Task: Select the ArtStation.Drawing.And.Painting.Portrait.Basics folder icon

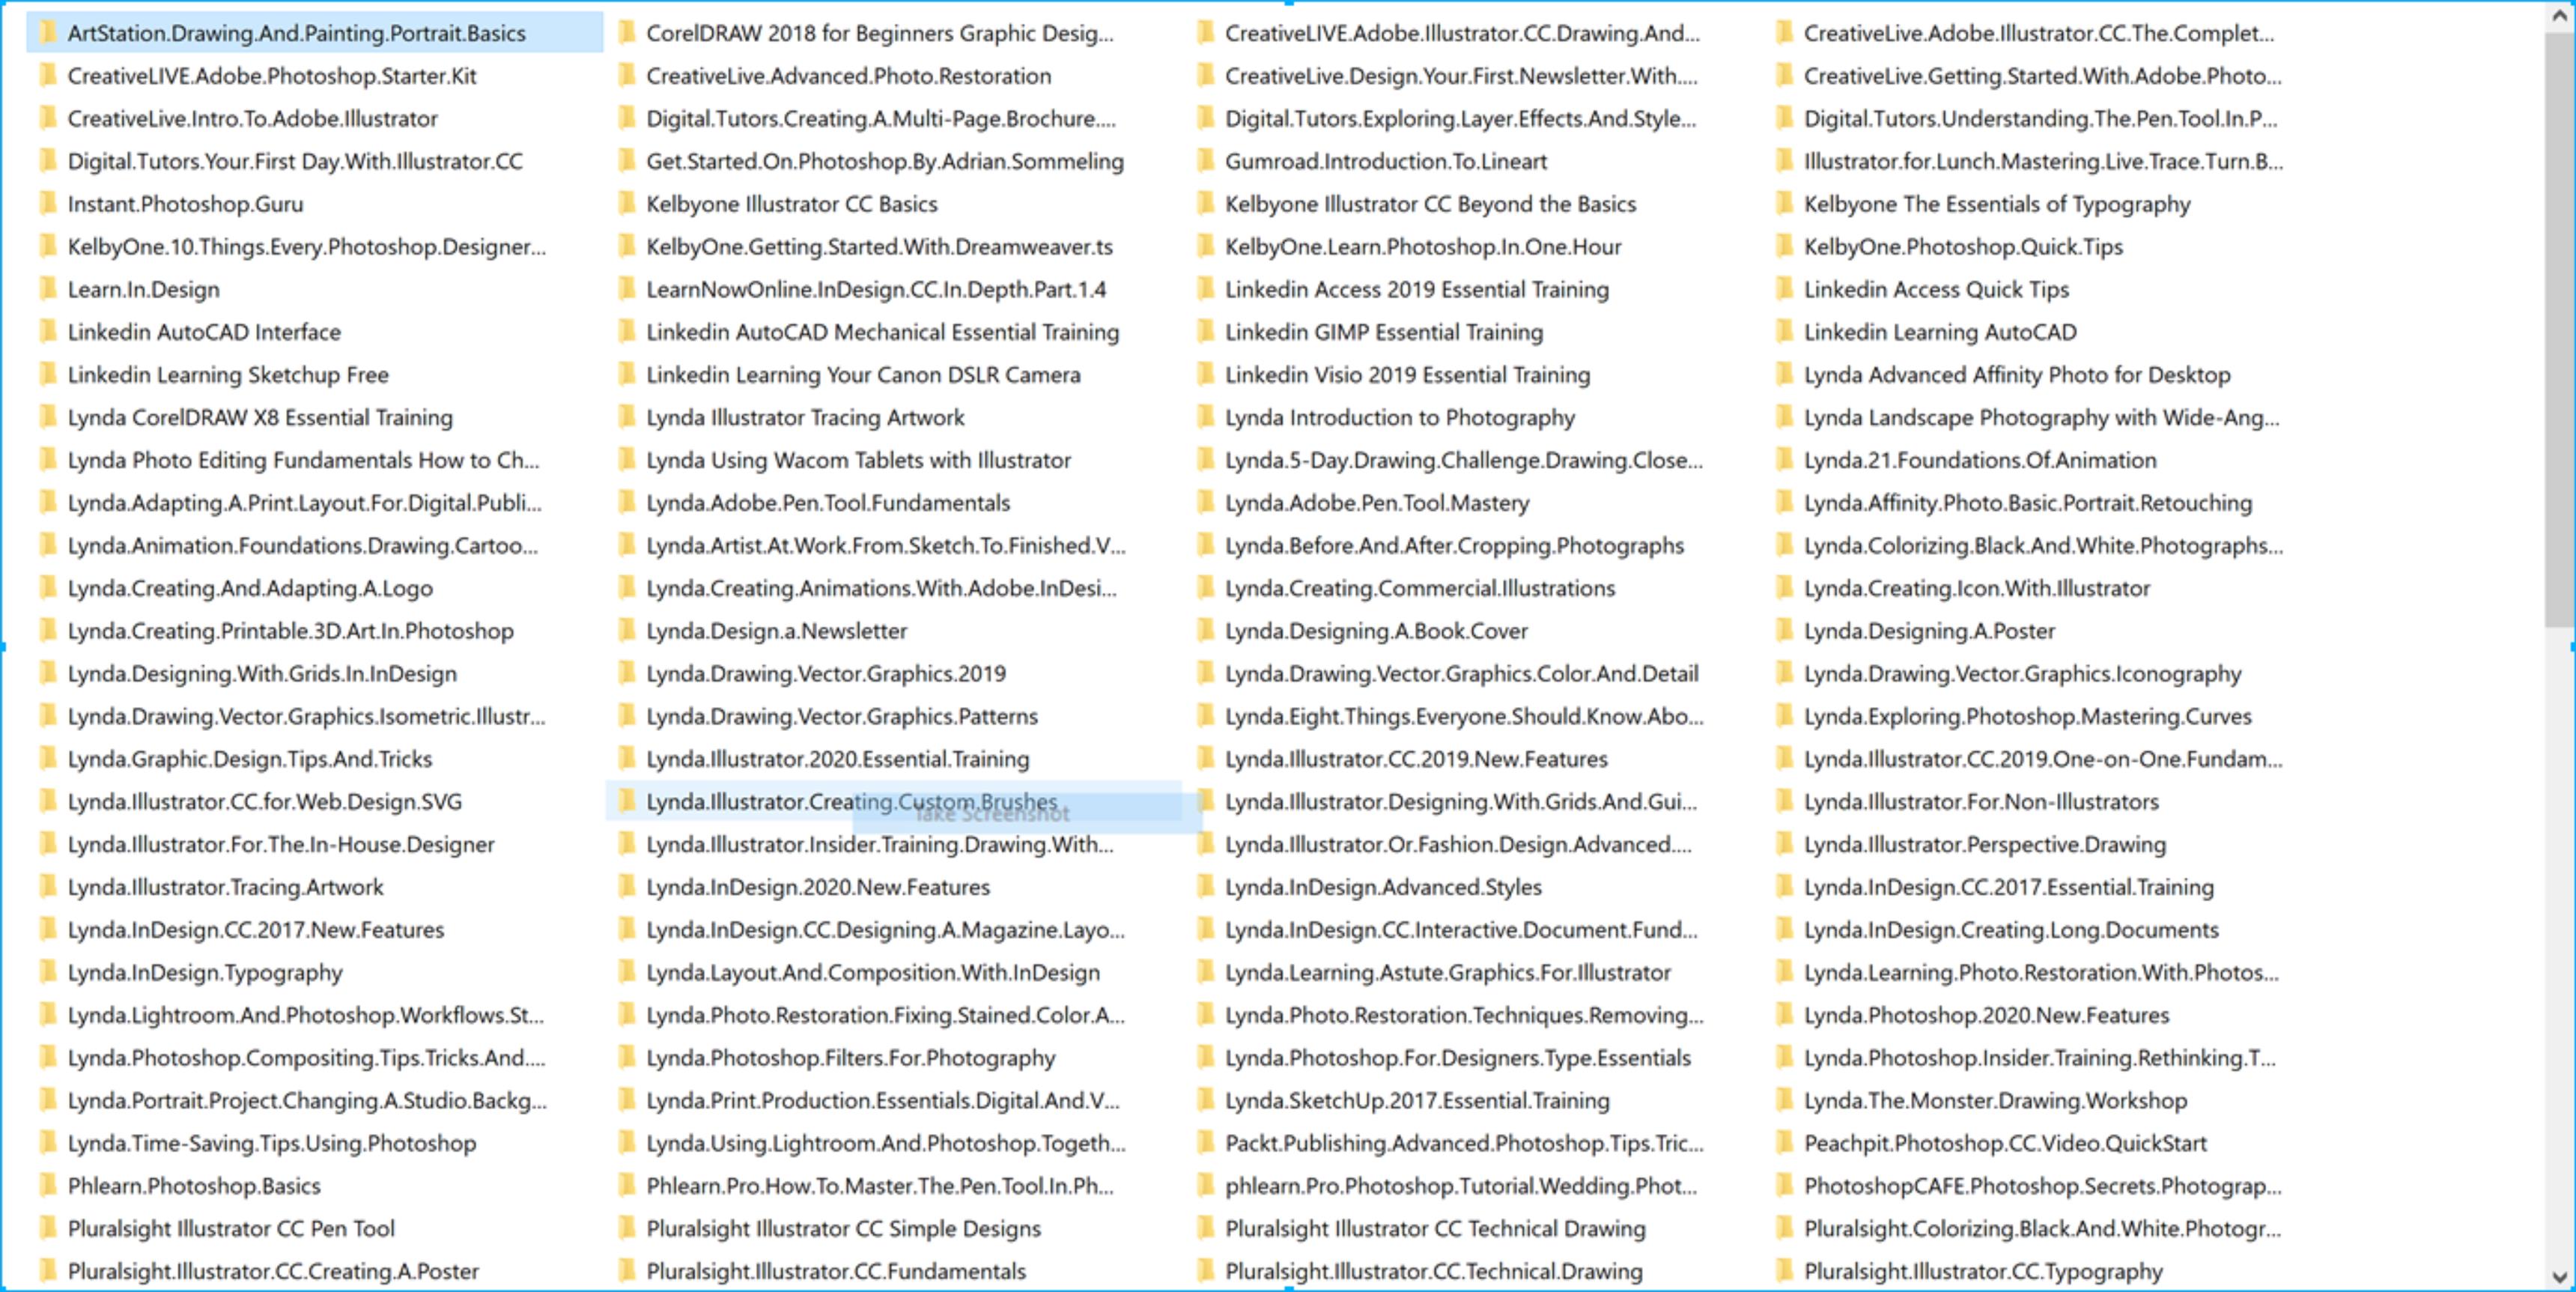Action: pyautogui.click(x=47, y=33)
